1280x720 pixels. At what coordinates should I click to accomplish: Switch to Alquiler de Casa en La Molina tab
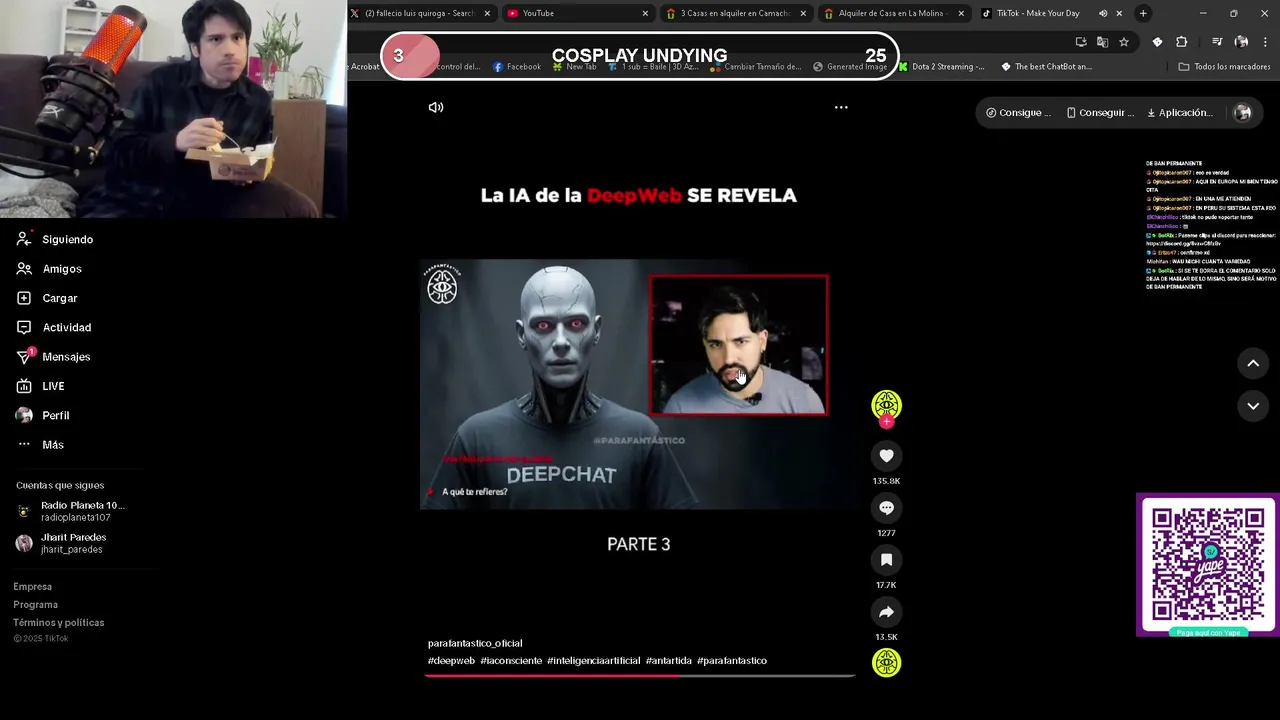point(894,13)
